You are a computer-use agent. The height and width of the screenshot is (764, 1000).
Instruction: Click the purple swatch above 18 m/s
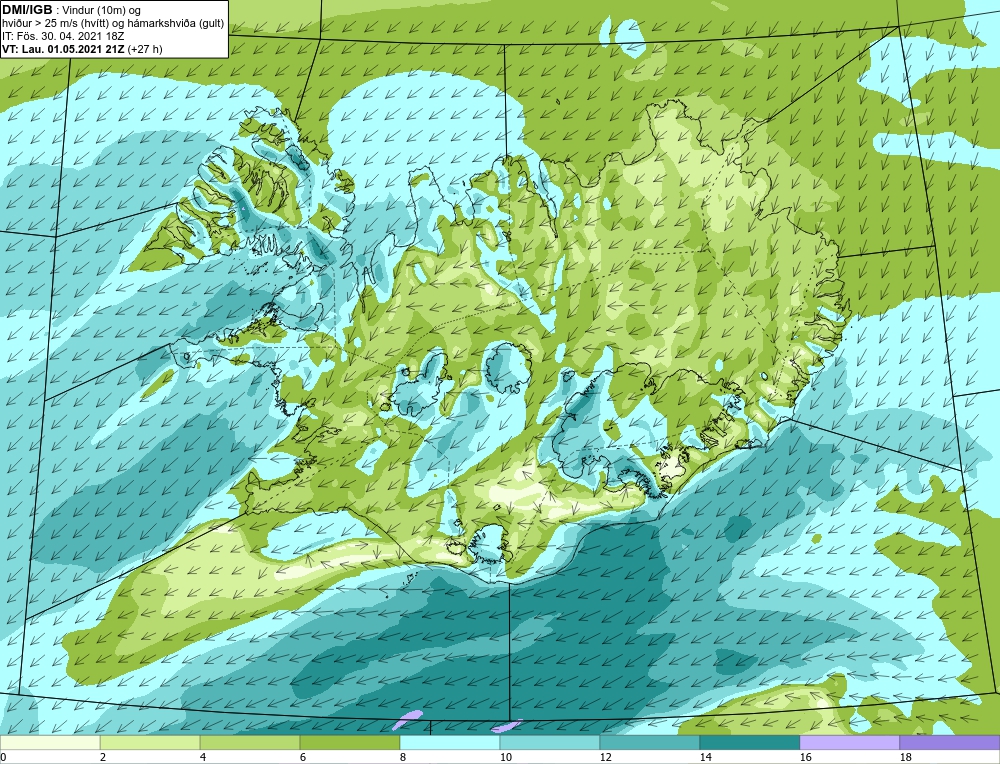[x=950, y=743]
